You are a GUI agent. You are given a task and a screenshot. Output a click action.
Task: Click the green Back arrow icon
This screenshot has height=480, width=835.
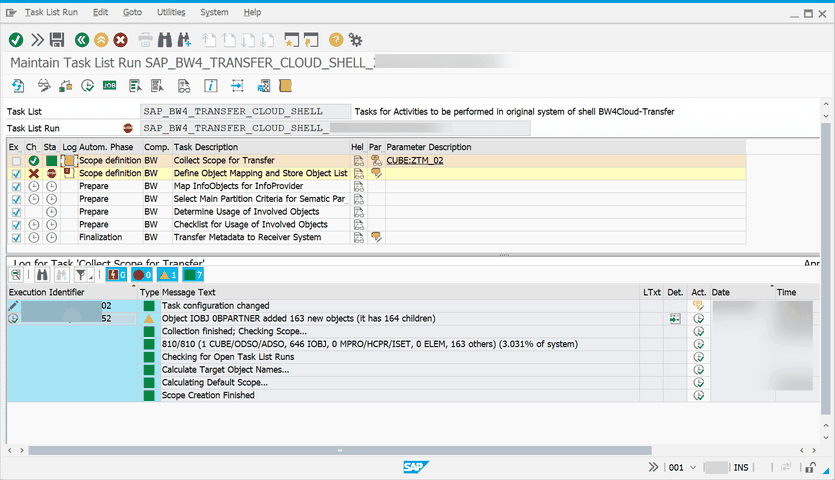[81, 40]
